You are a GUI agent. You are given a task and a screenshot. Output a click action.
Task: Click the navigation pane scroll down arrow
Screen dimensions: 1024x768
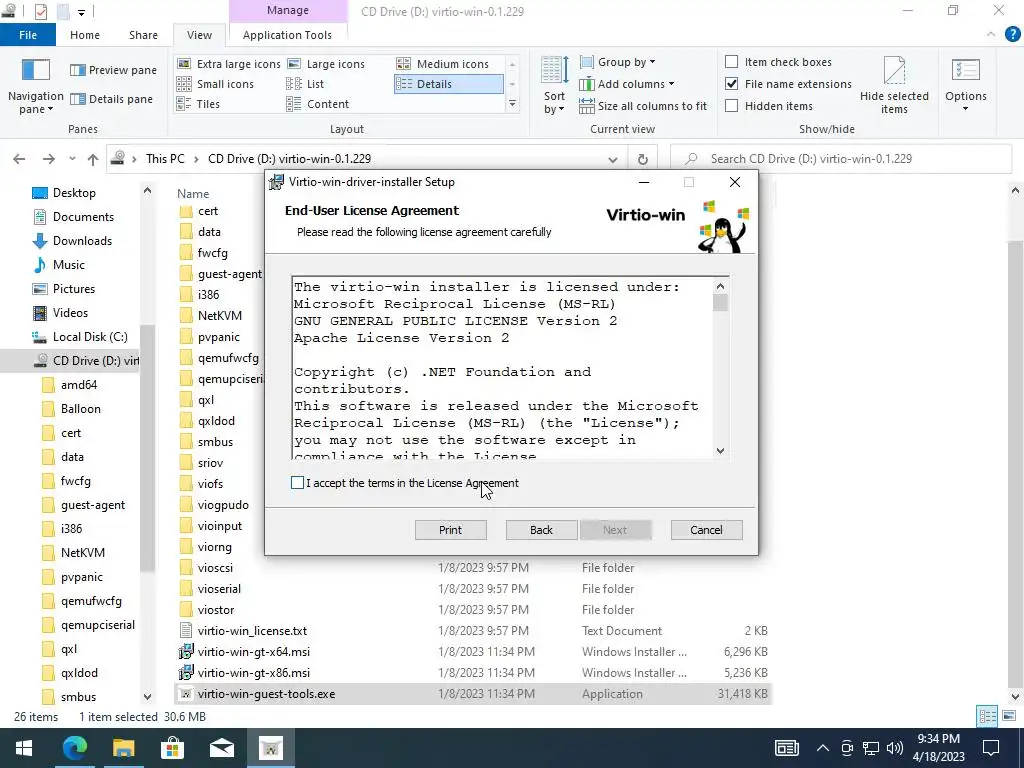[x=147, y=697]
